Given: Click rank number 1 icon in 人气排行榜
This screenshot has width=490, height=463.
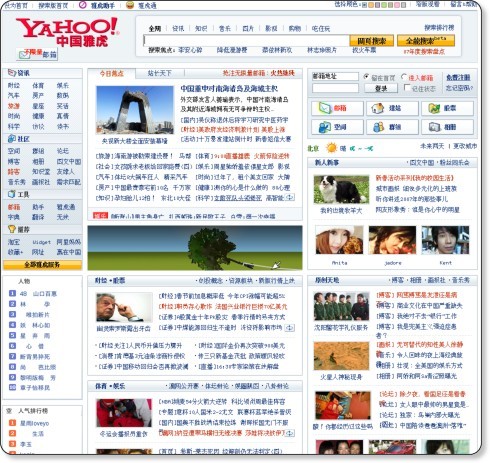Looking at the screenshot, I should point(12,423).
